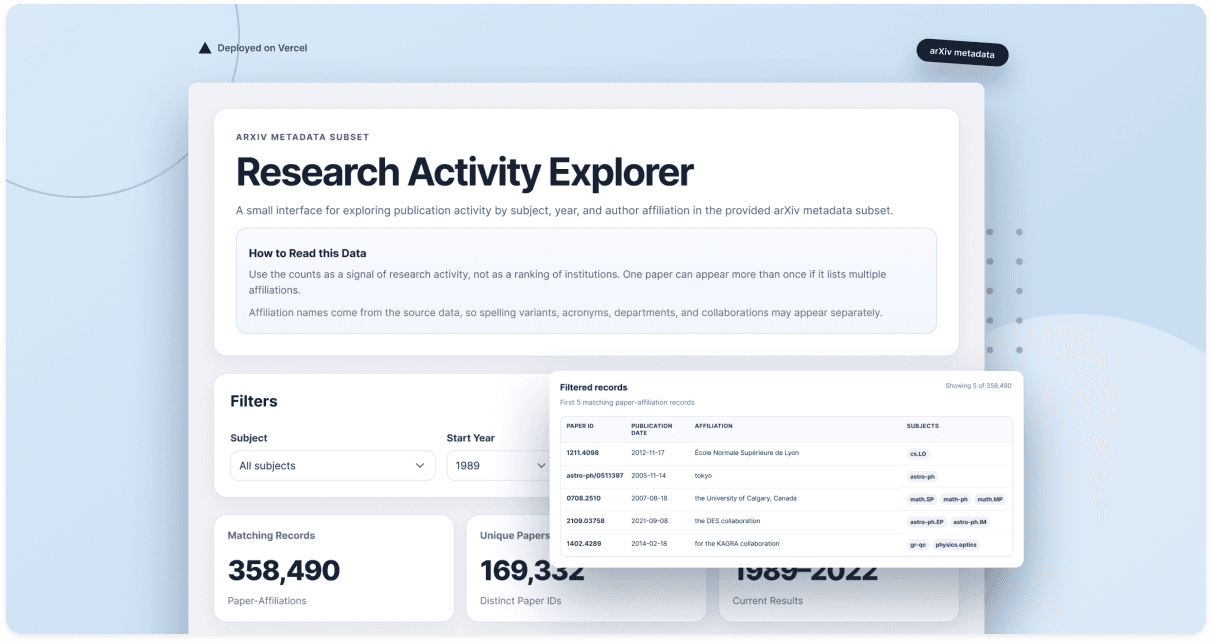Click the Vercel triangle logo
1212x642 pixels.
pos(205,48)
